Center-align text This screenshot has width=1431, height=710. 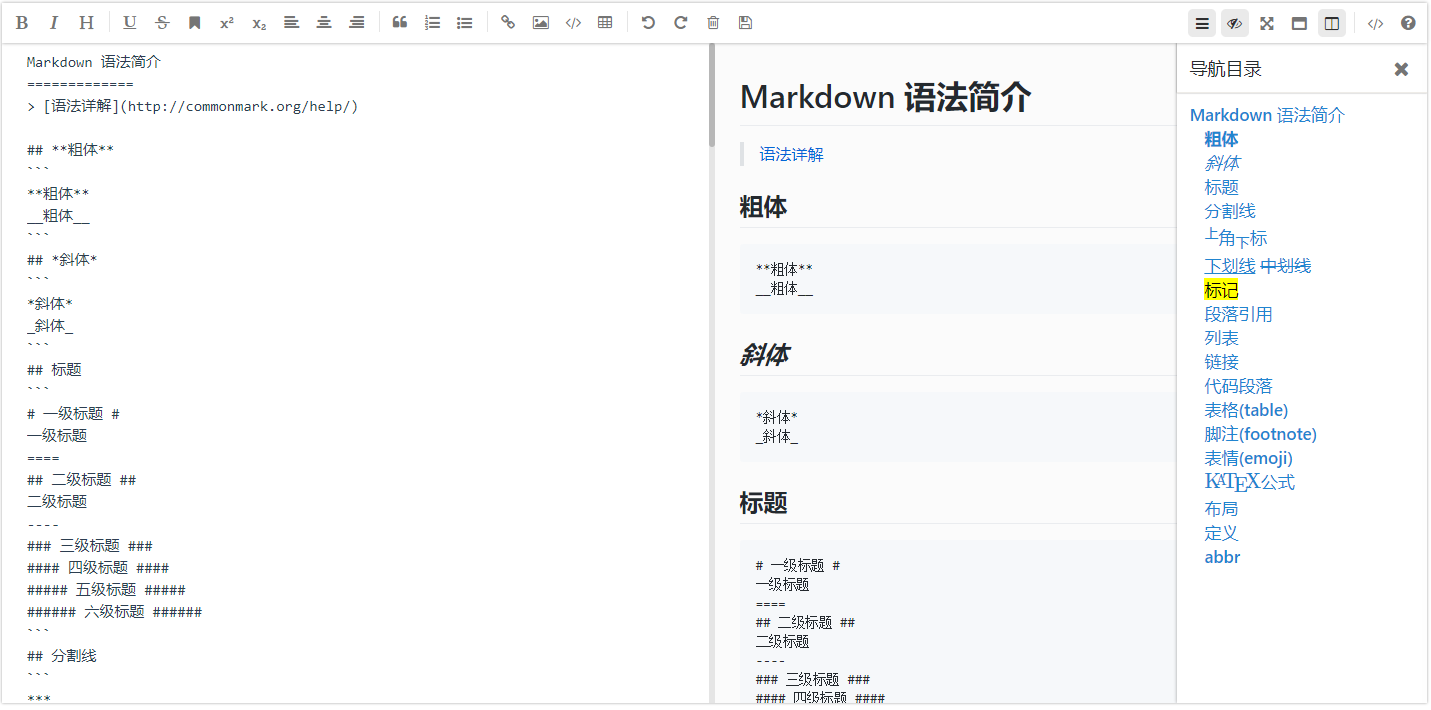324,23
